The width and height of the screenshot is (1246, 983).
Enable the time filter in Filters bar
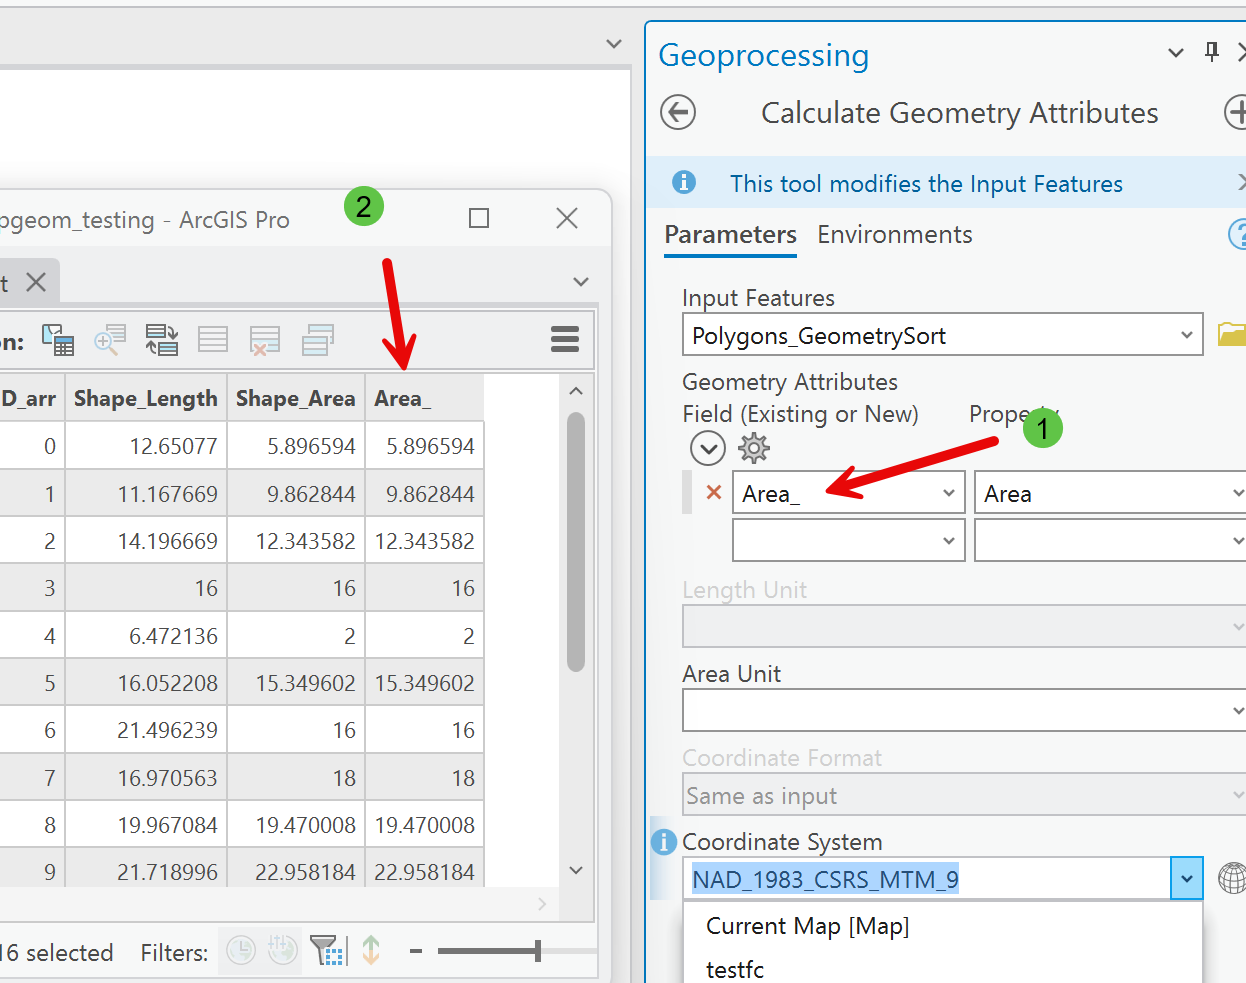tap(242, 951)
